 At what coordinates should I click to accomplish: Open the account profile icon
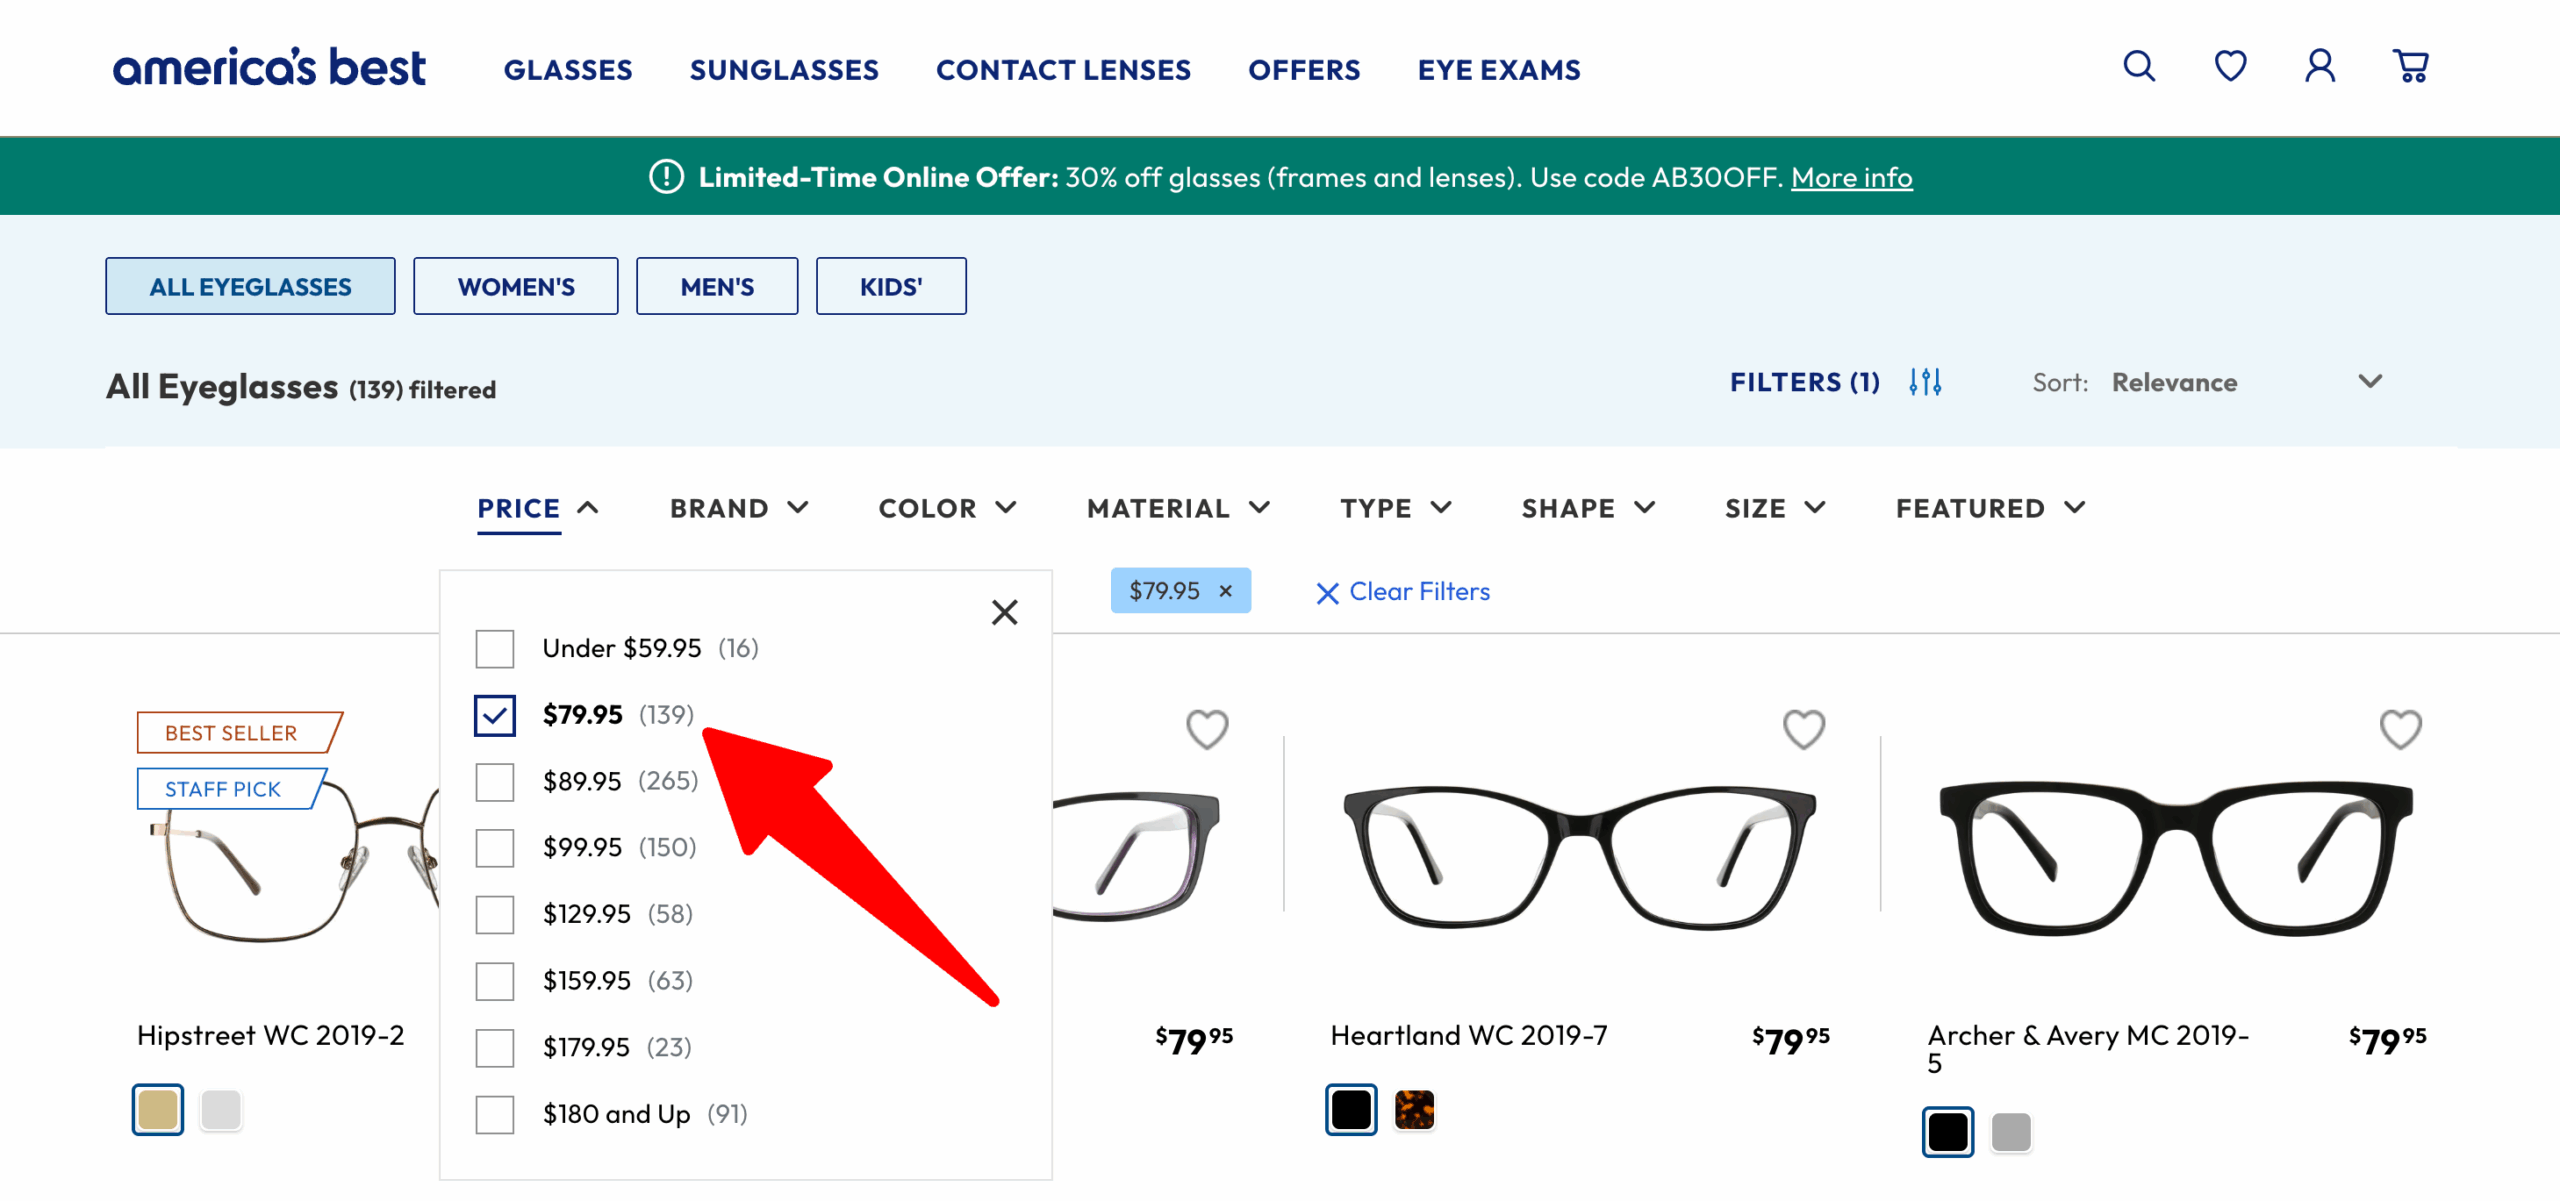(2320, 66)
